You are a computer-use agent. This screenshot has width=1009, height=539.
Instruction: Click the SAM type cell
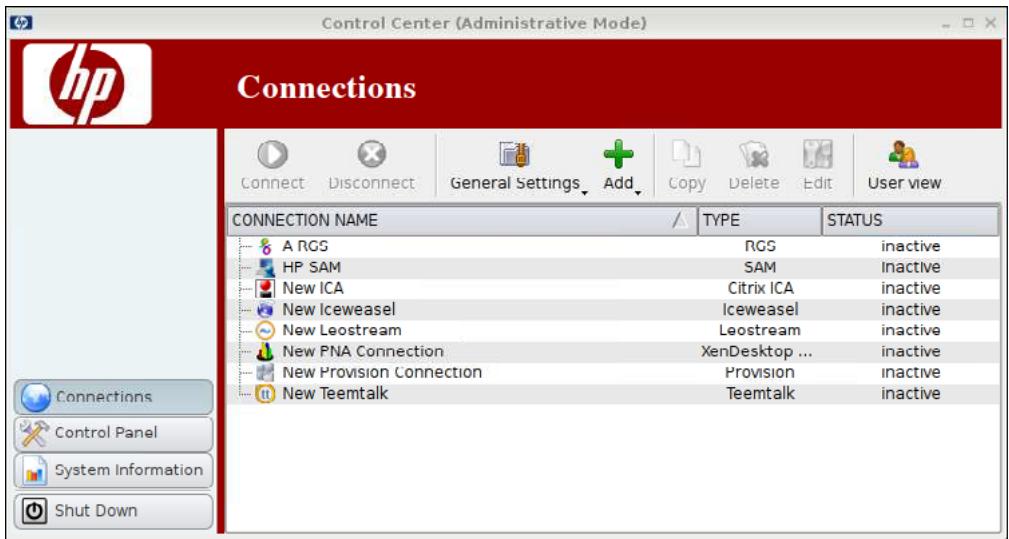tap(760, 268)
